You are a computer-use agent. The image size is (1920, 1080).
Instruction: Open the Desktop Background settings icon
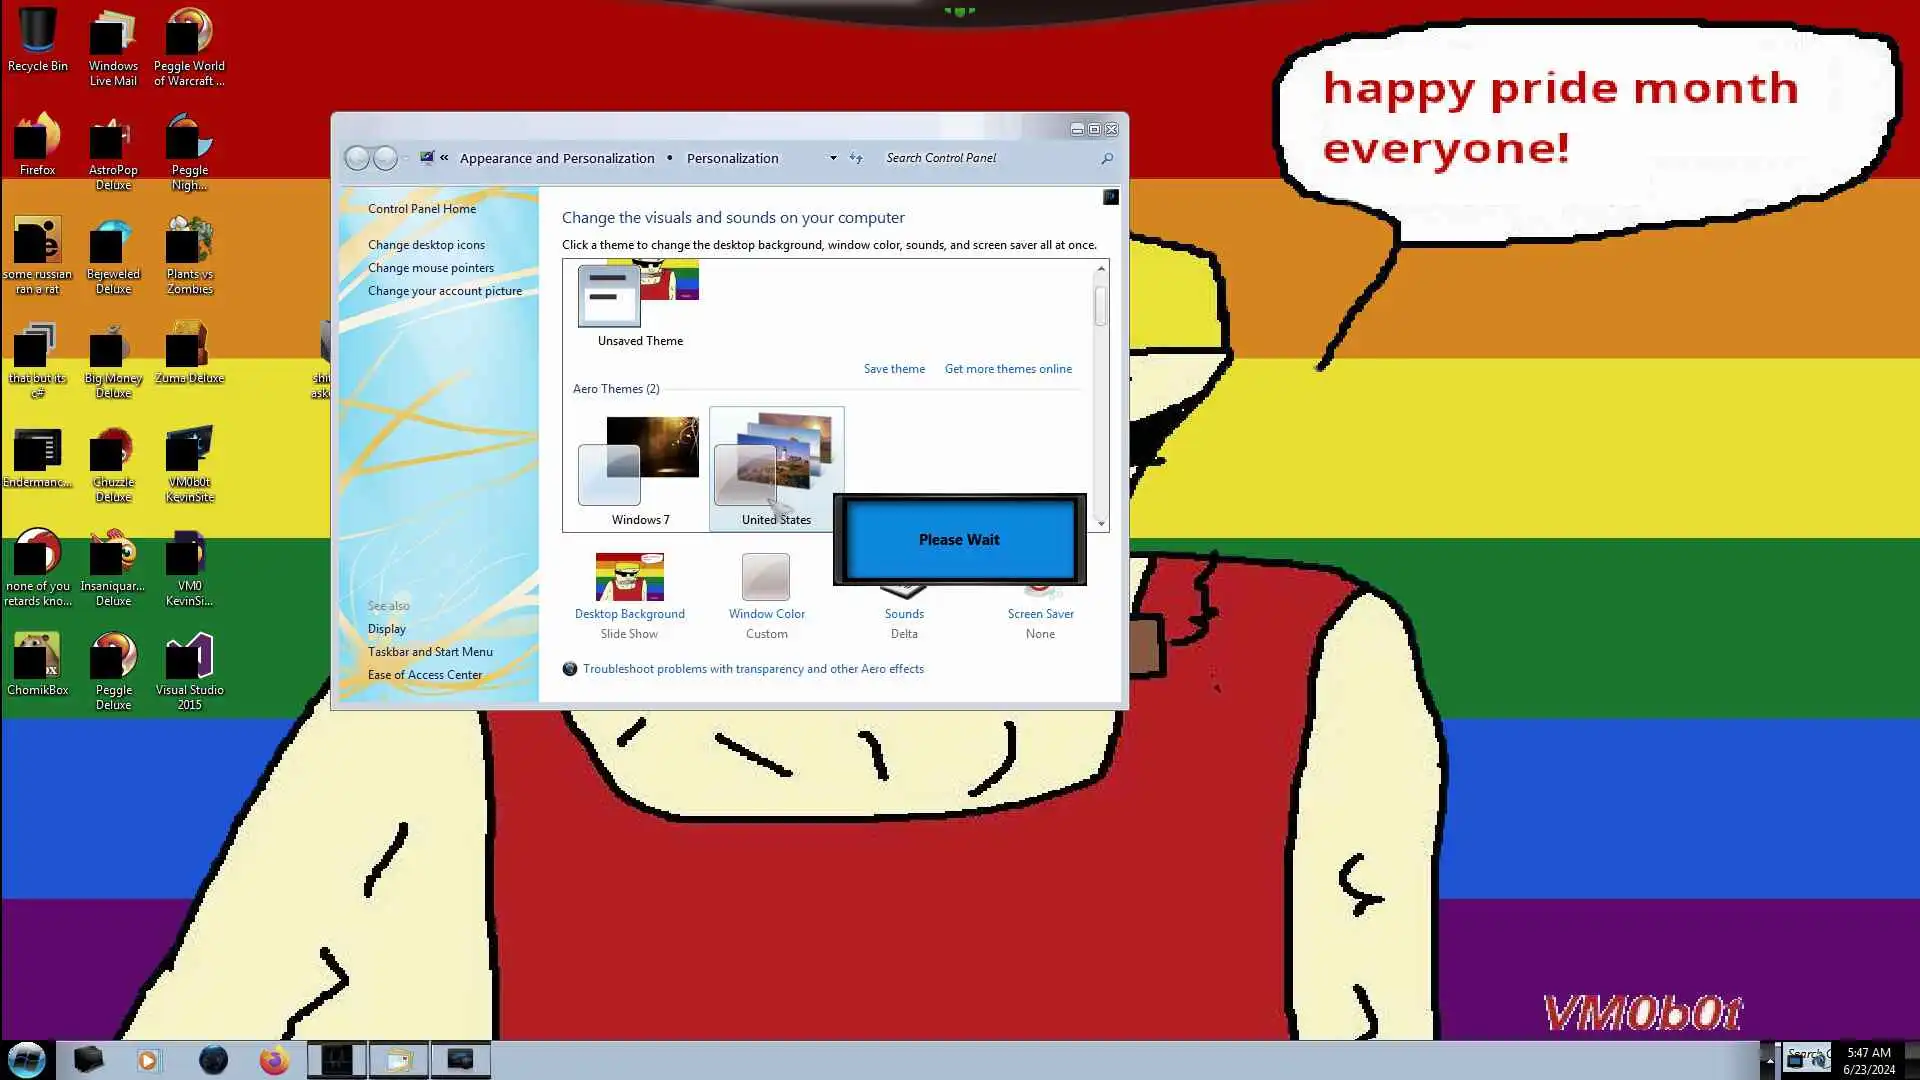click(x=629, y=578)
